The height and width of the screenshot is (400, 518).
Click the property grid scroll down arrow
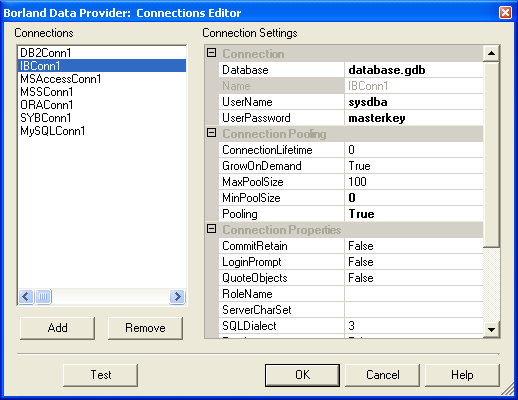(x=491, y=330)
